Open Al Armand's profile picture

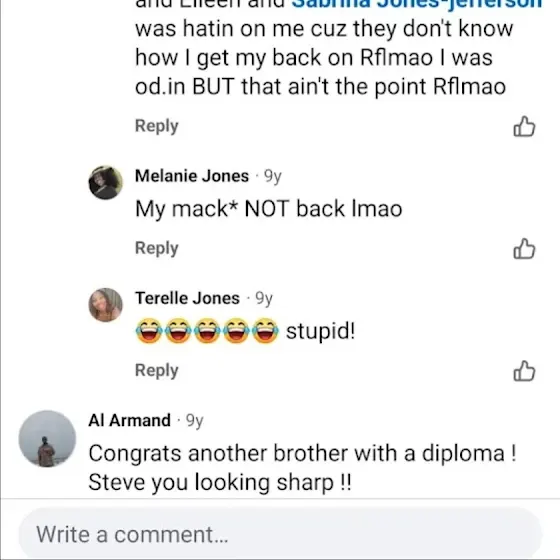[x=47, y=439]
